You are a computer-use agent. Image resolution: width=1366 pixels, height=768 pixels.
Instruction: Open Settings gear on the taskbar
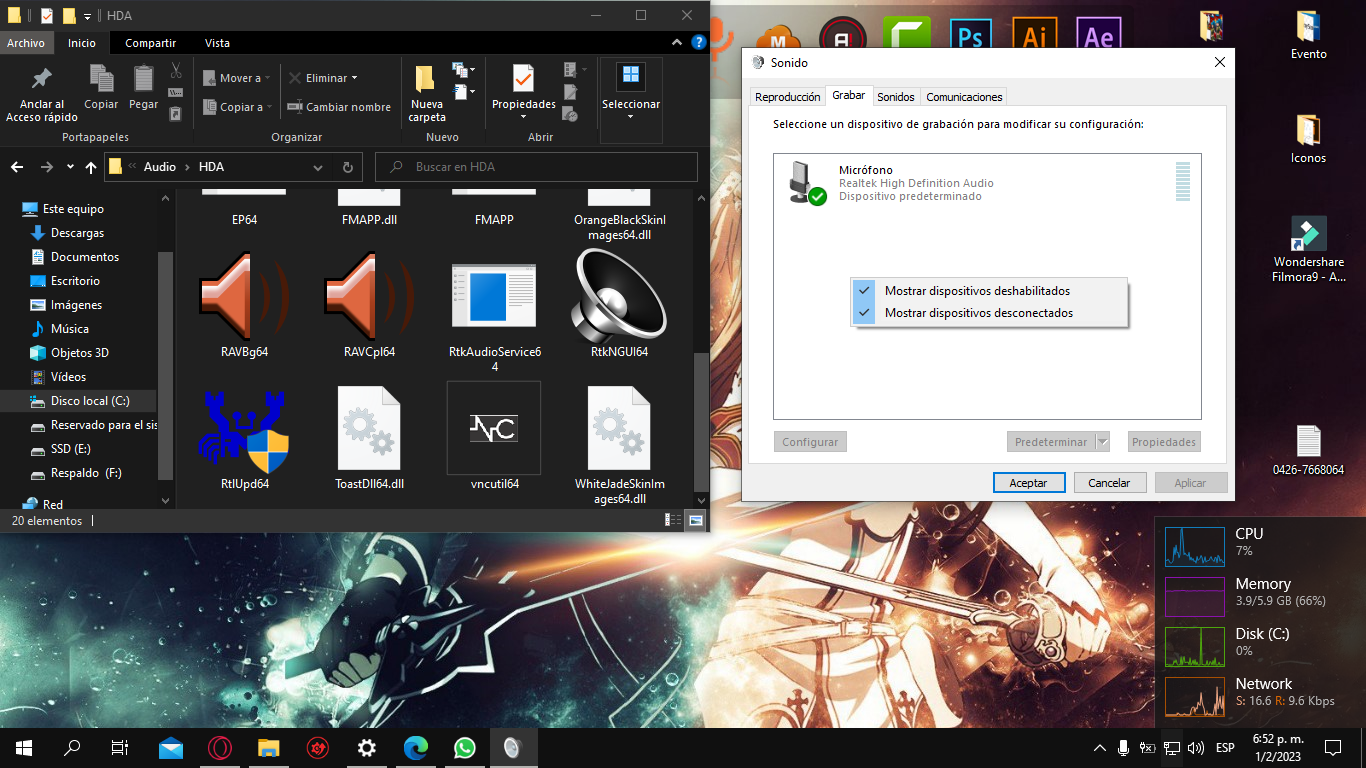click(367, 747)
